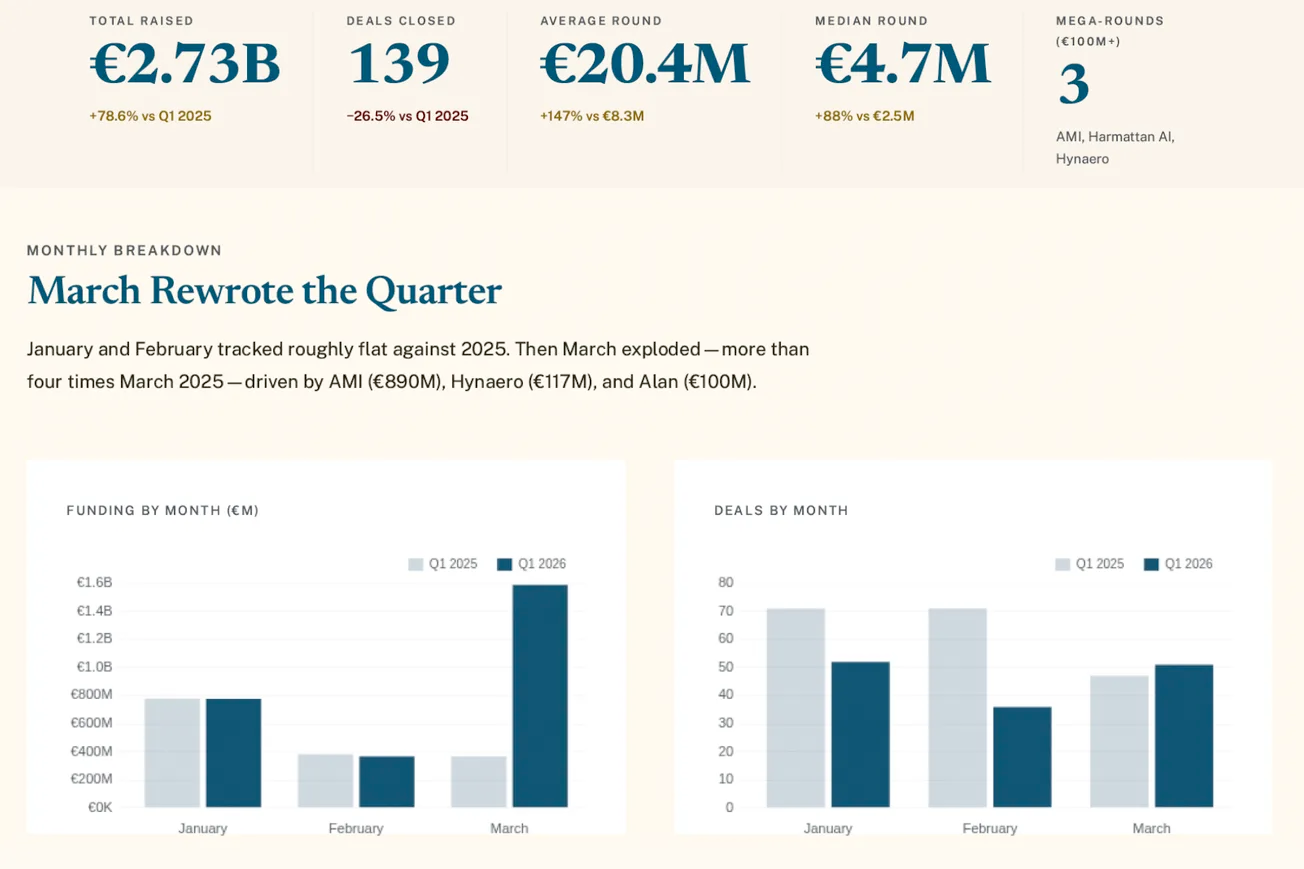
Task: Select the 139 deals closed figure
Action: (399, 63)
